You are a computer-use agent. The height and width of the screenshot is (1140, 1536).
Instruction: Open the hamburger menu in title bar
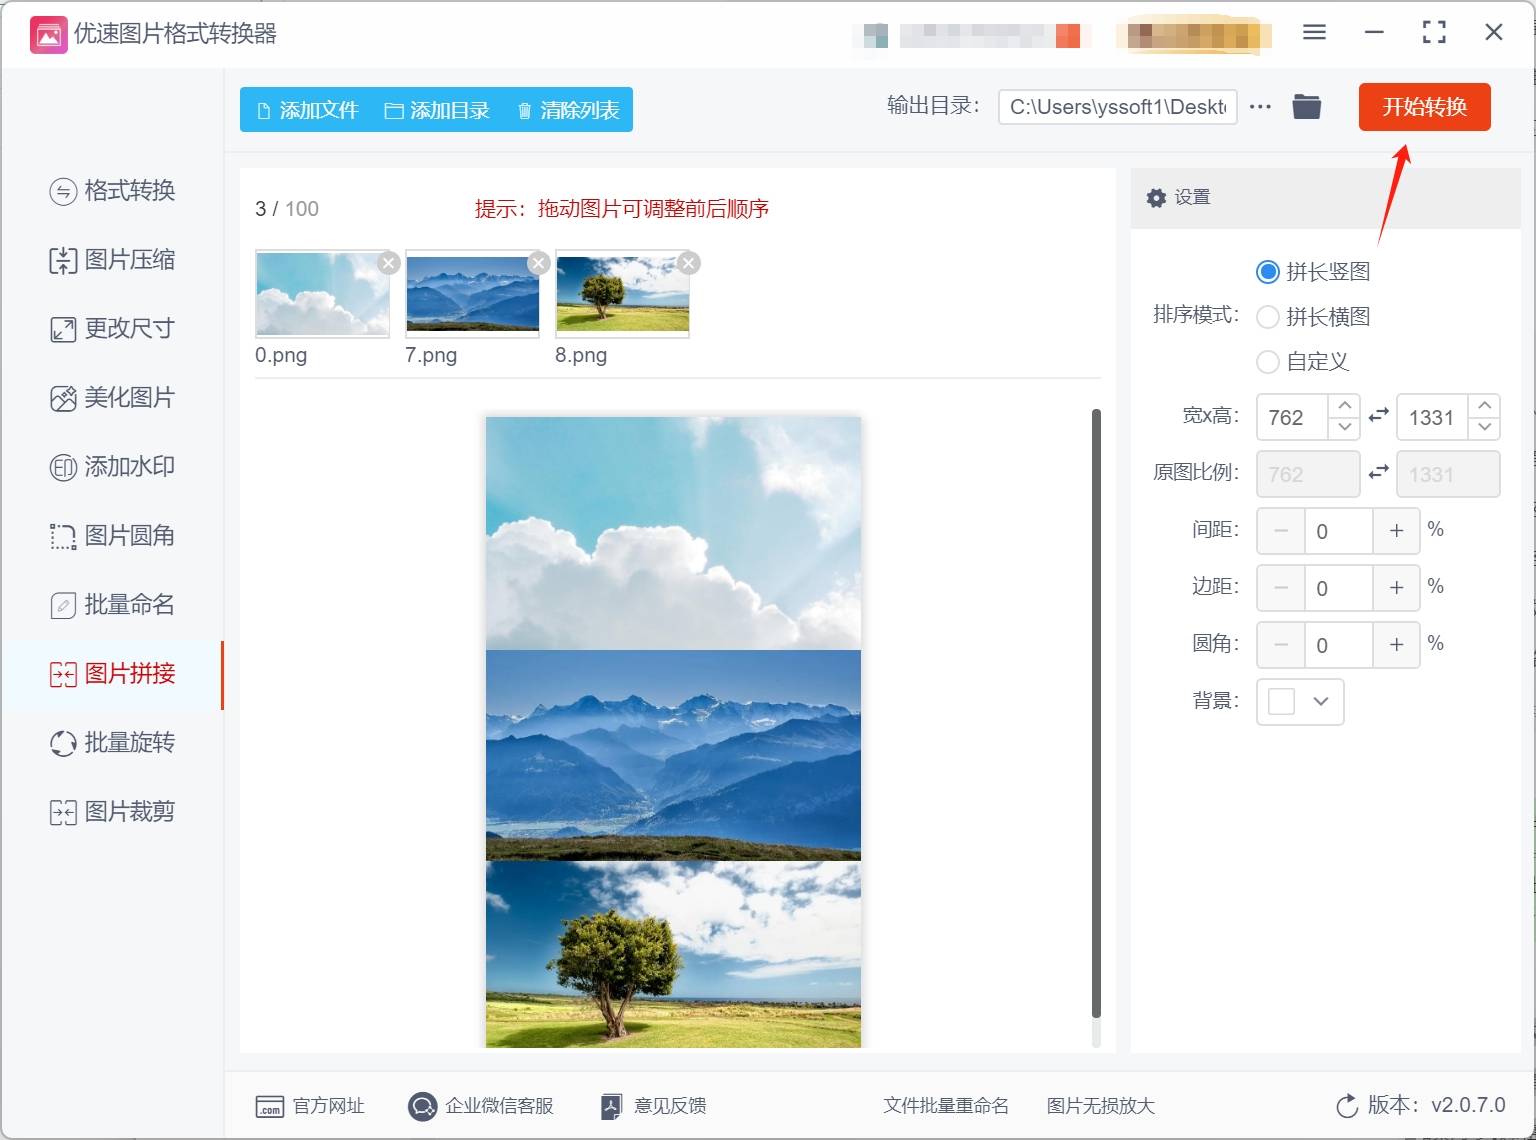[1315, 33]
